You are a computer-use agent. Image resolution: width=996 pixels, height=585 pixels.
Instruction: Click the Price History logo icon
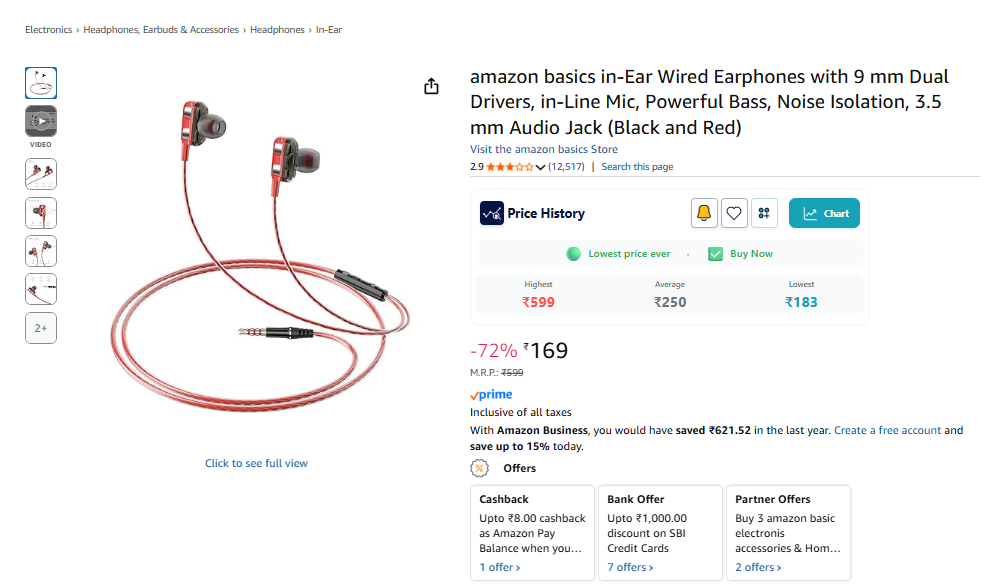491,213
